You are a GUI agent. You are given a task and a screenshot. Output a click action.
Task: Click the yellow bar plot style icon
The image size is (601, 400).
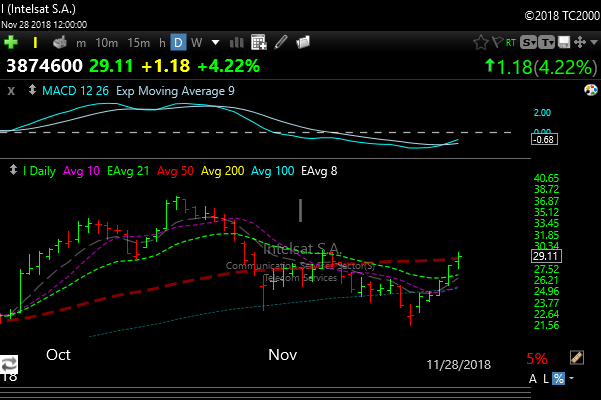point(36,42)
